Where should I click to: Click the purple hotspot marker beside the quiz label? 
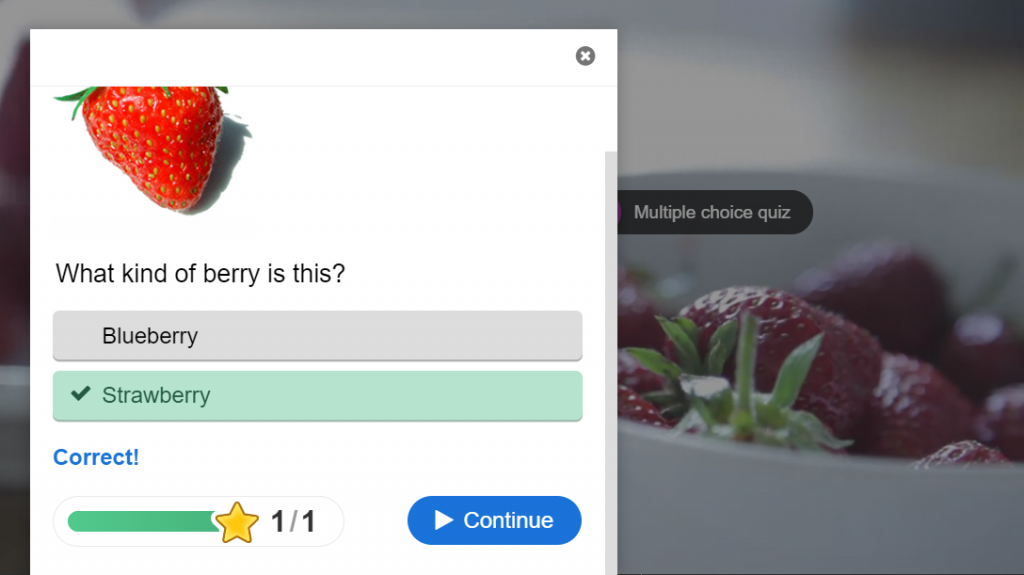pyautogui.click(x=618, y=212)
